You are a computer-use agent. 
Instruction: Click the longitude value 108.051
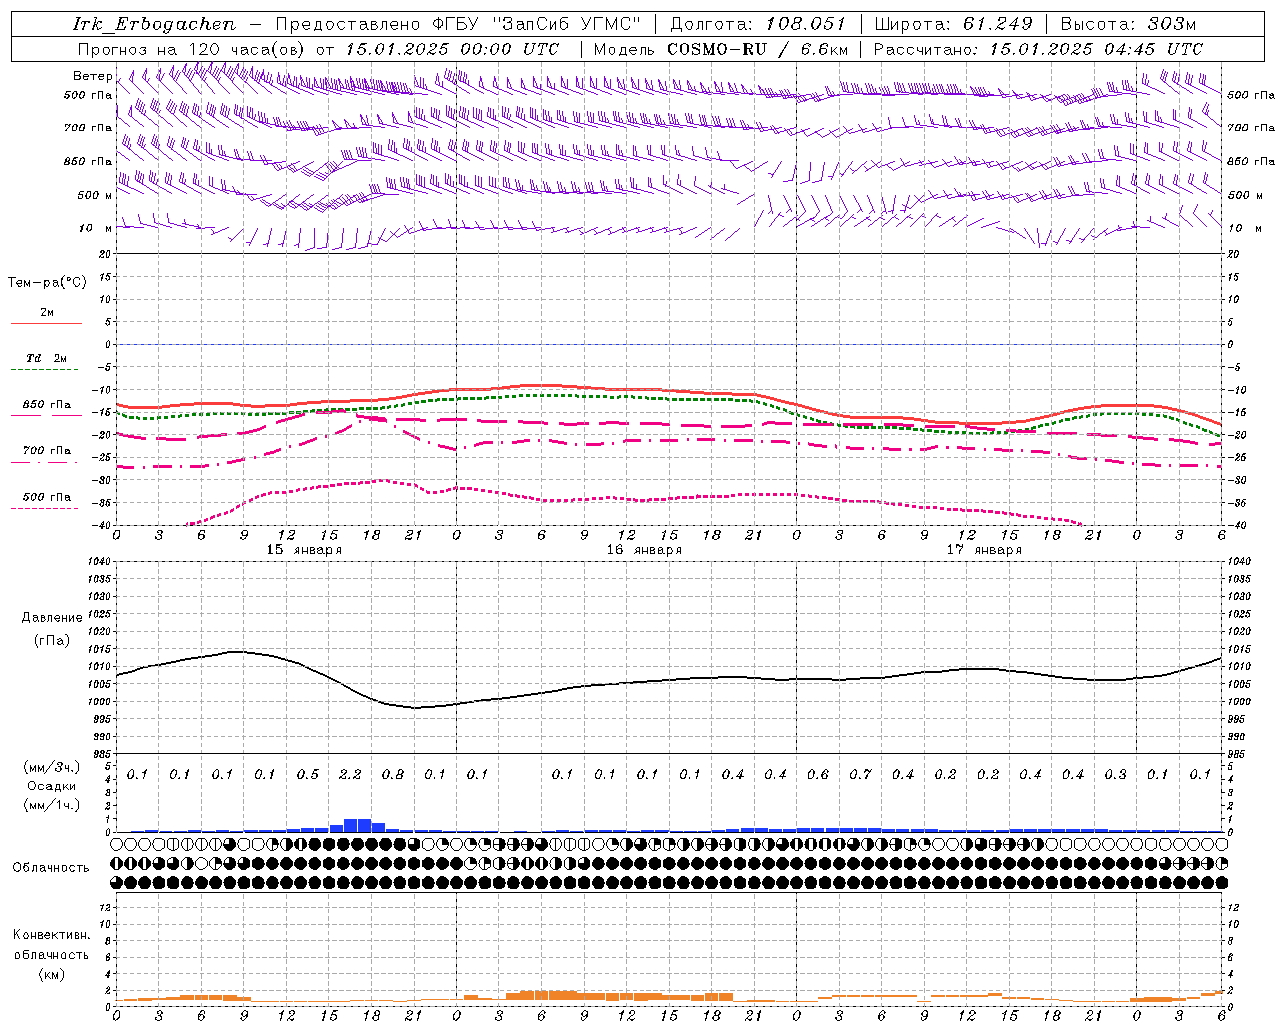tap(806, 24)
